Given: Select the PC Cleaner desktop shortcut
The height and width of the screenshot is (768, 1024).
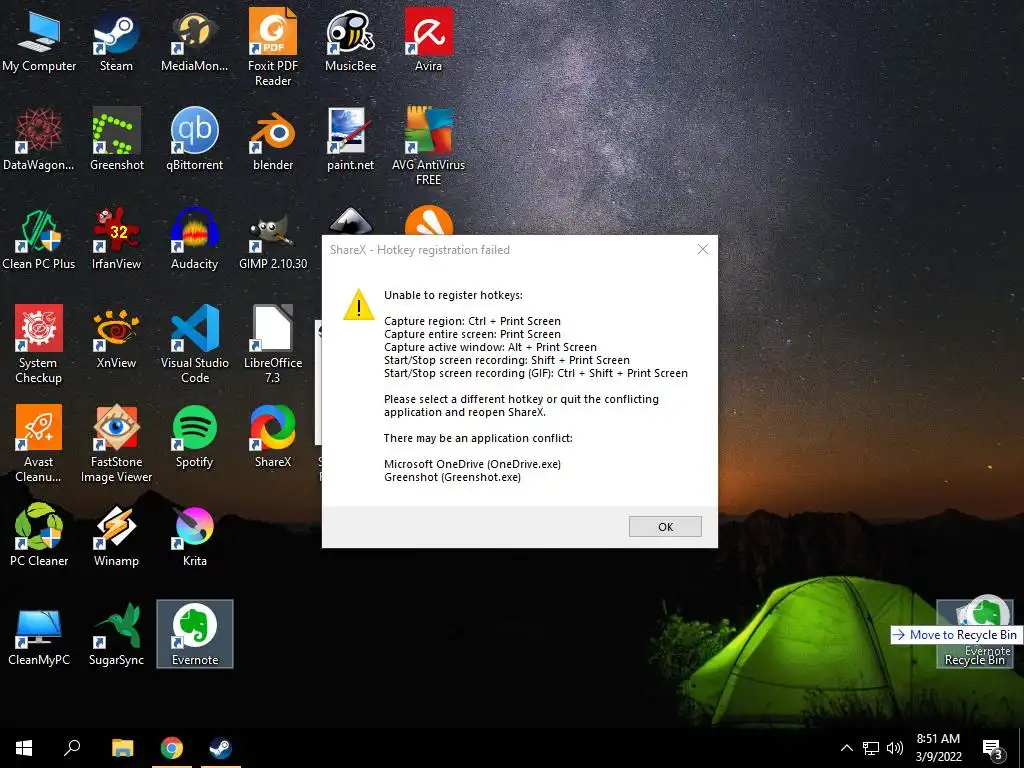Looking at the screenshot, I should 39,536.
